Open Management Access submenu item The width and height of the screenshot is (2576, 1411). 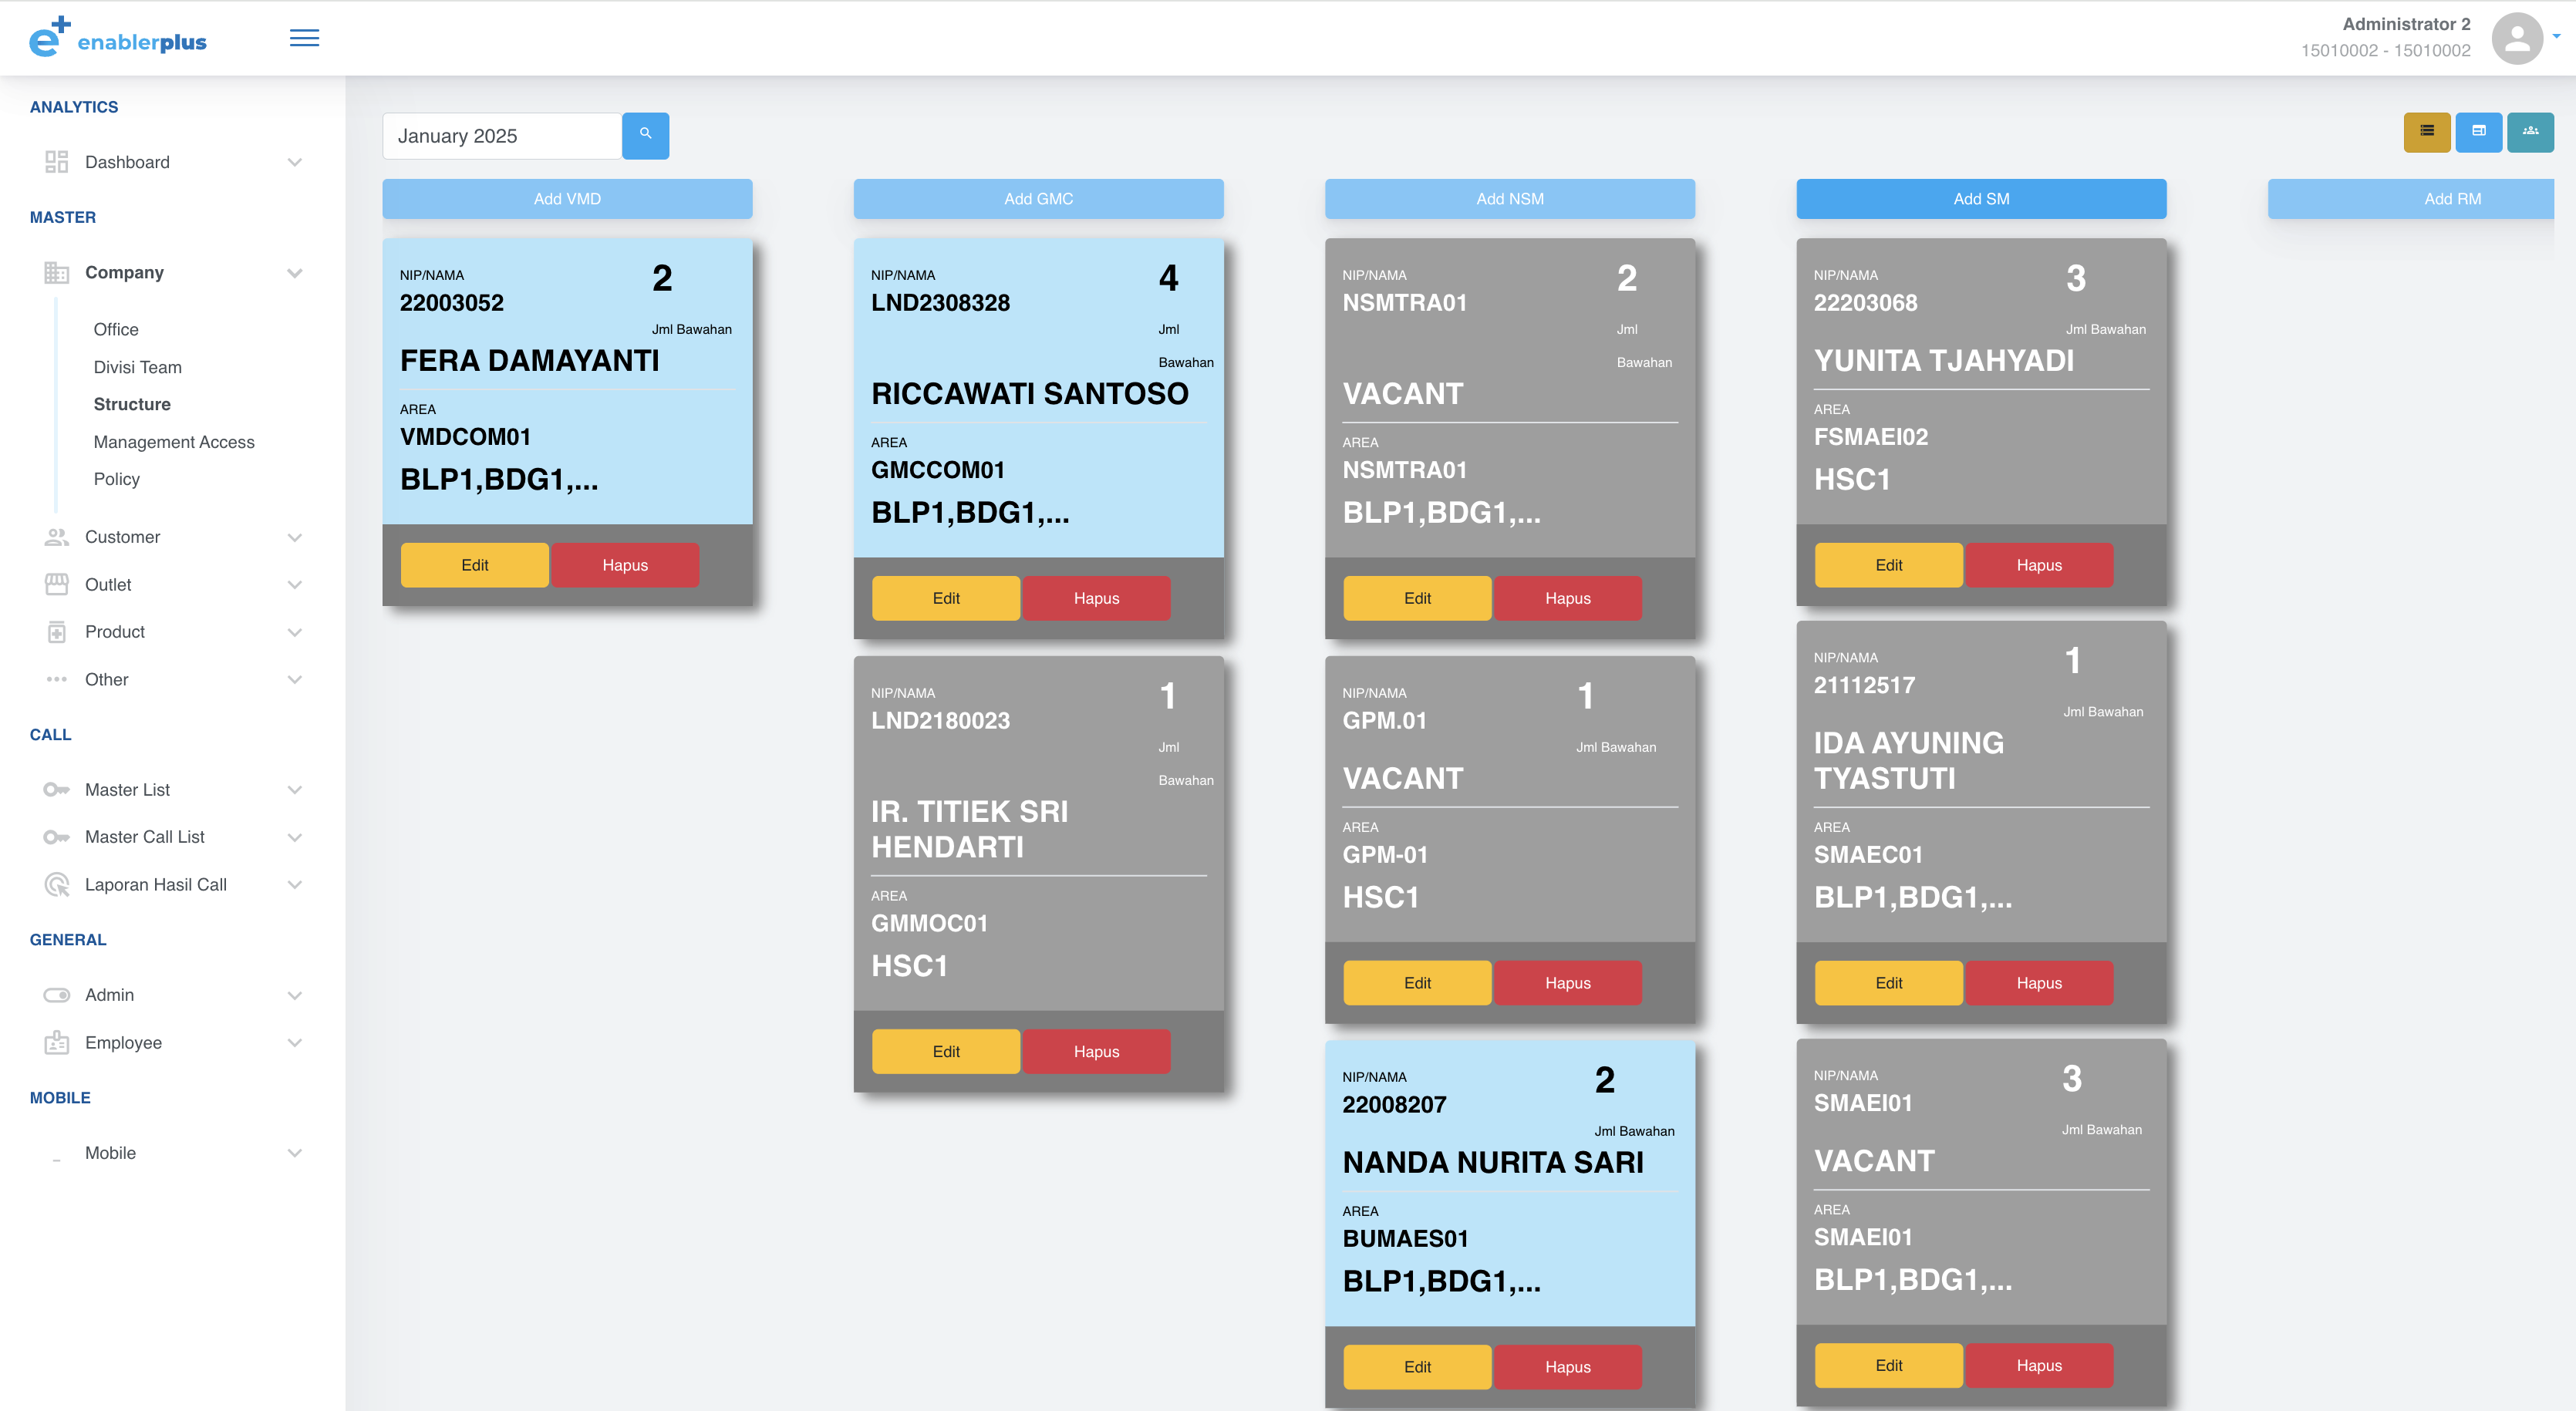(x=174, y=442)
